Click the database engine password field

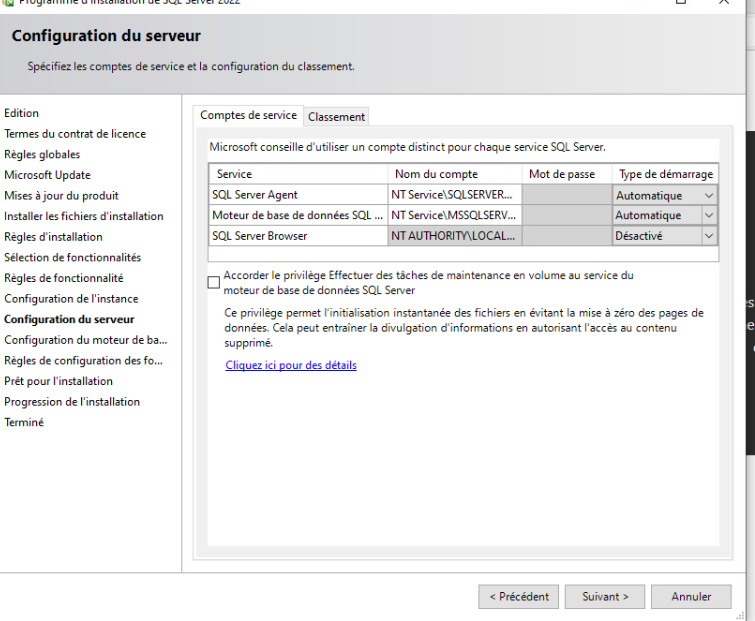coord(567,215)
